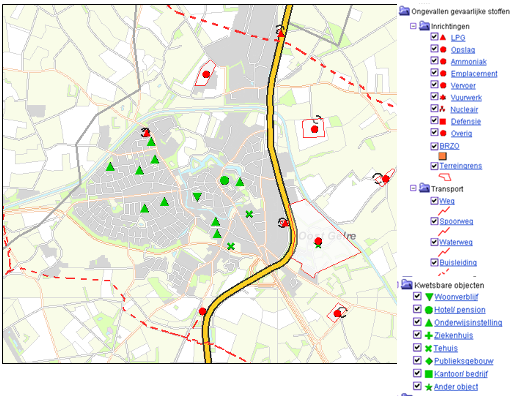Uncheck the LPG layer checkbox

(434, 37)
